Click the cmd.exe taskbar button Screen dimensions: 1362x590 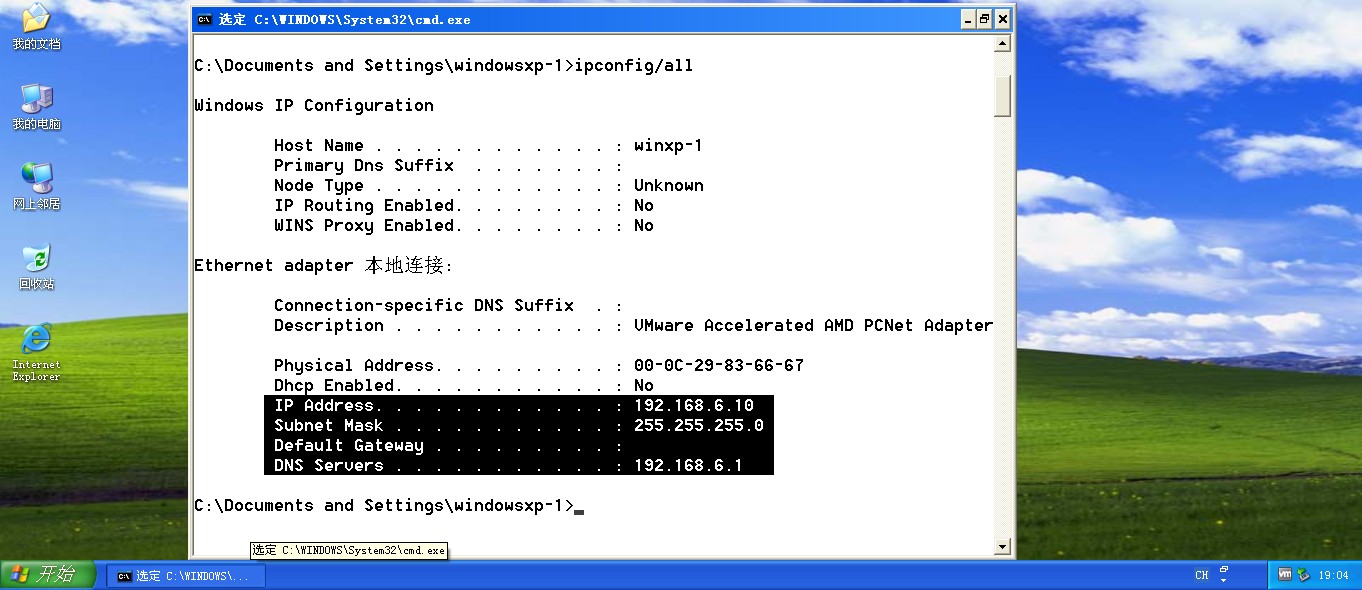pyautogui.click(x=186, y=576)
